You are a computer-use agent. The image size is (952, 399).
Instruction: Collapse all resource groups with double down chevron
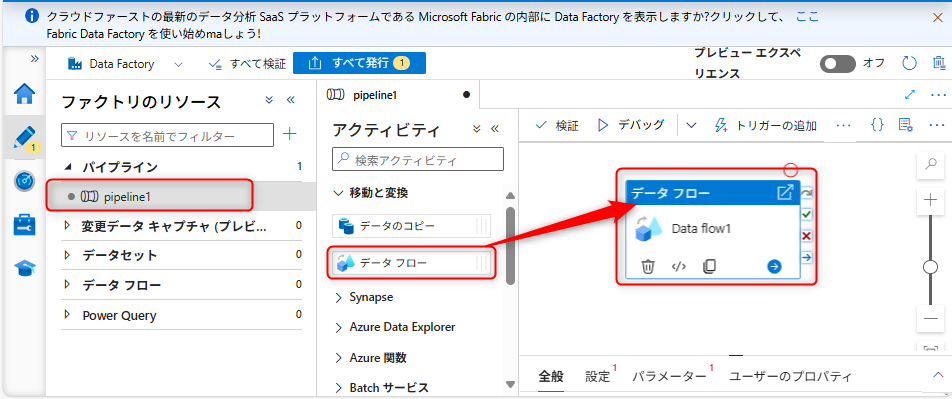270,100
